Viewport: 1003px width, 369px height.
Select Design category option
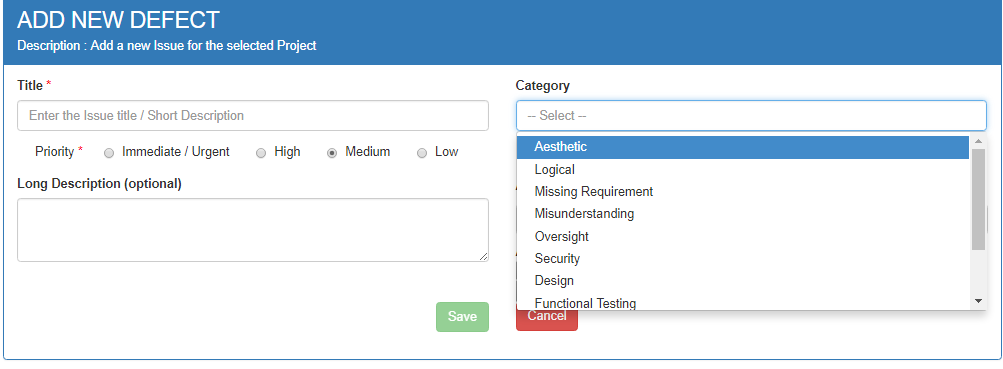[743, 281]
